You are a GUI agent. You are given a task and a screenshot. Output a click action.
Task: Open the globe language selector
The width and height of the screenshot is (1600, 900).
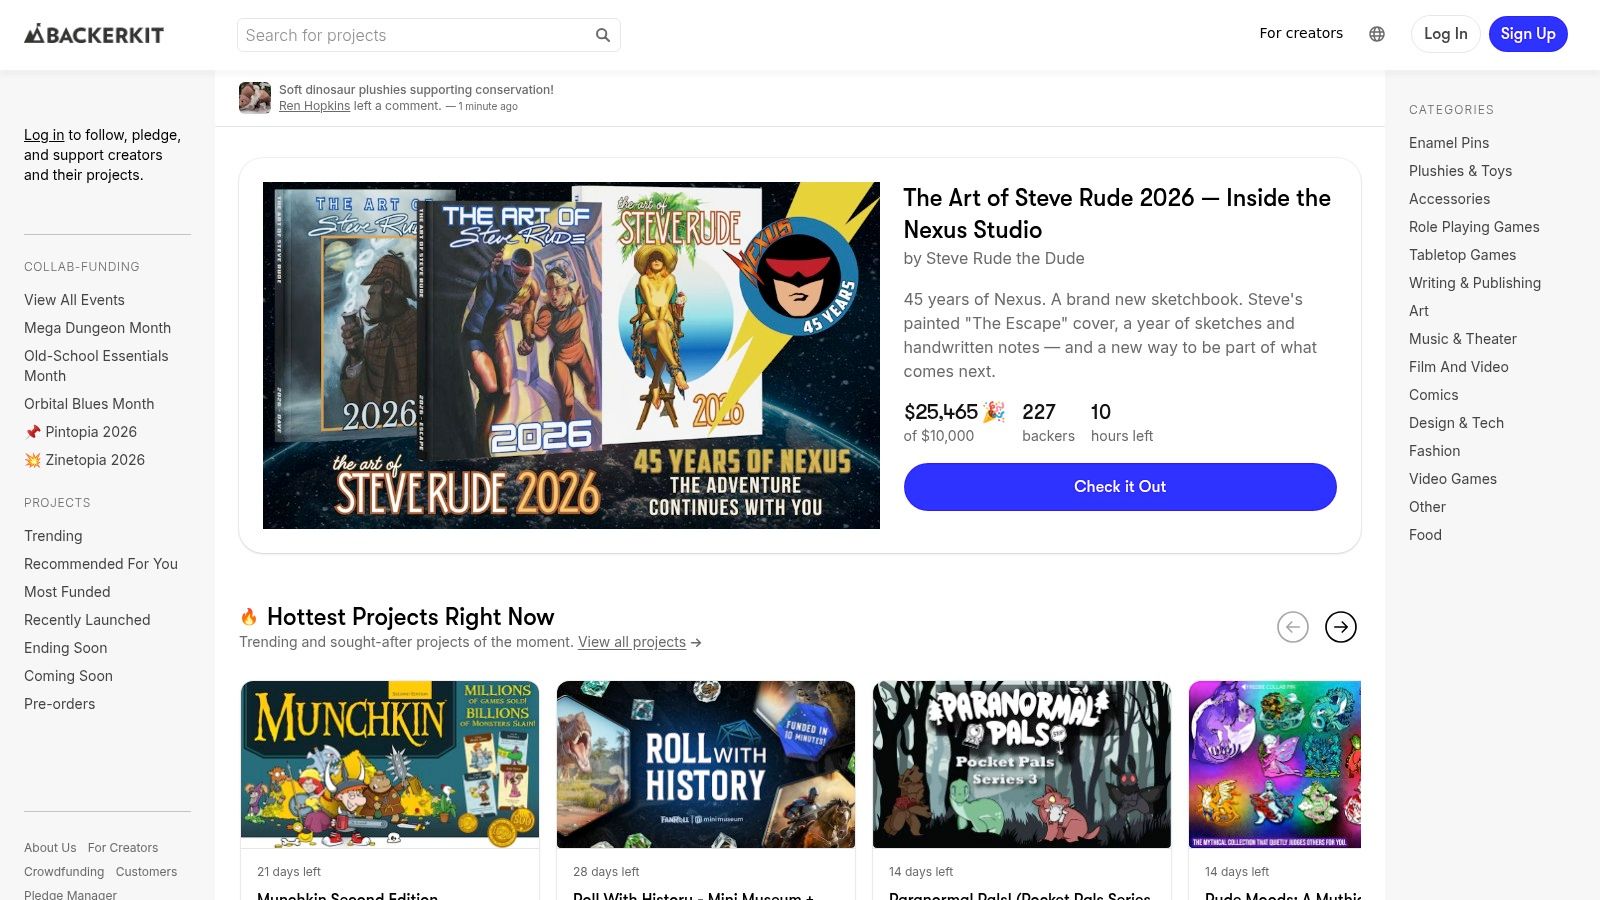point(1377,34)
